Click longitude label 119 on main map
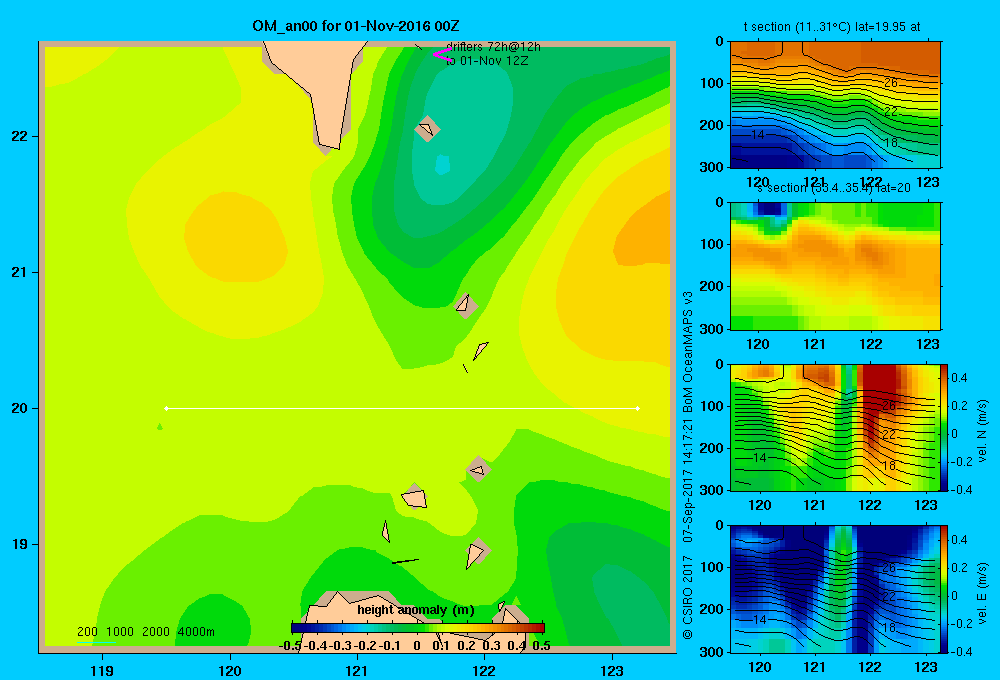 click(102, 670)
